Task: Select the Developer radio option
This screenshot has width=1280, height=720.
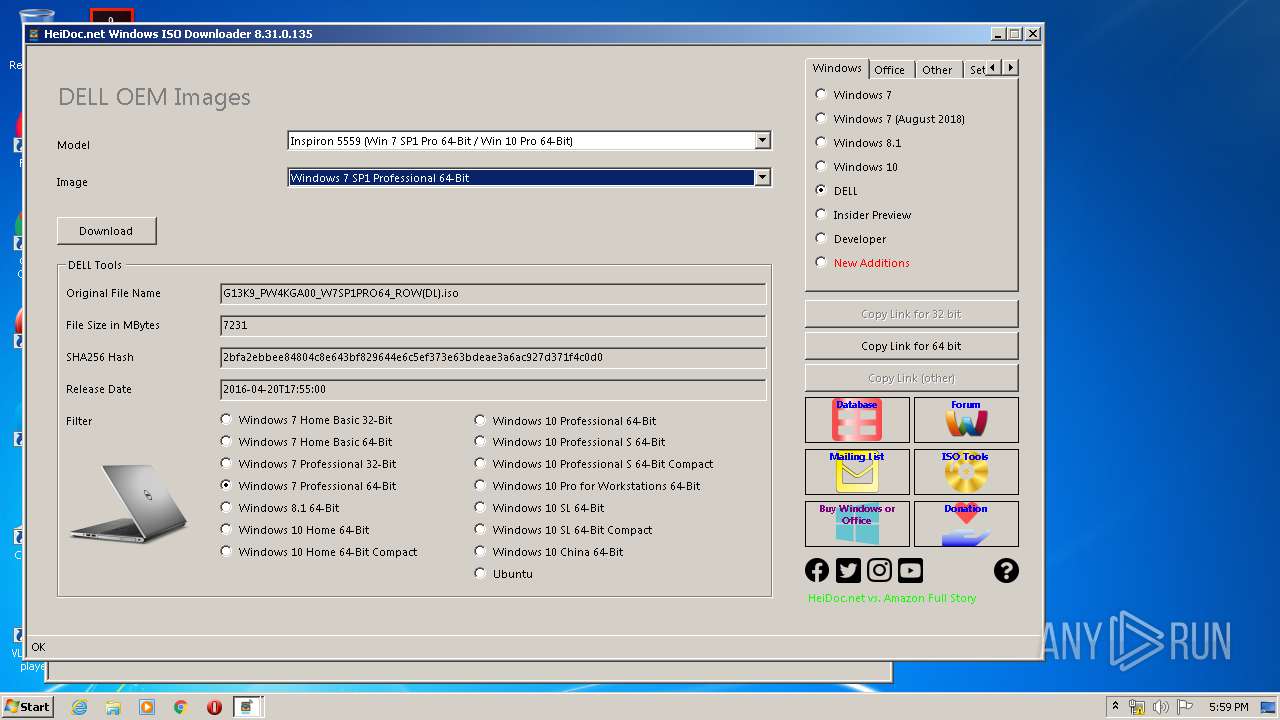Action: (851, 239)
